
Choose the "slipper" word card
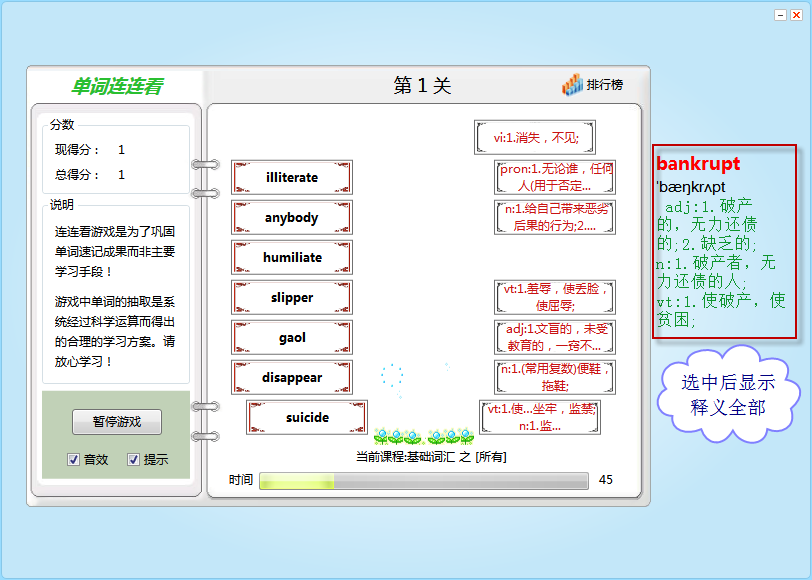[x=292, y=298]
